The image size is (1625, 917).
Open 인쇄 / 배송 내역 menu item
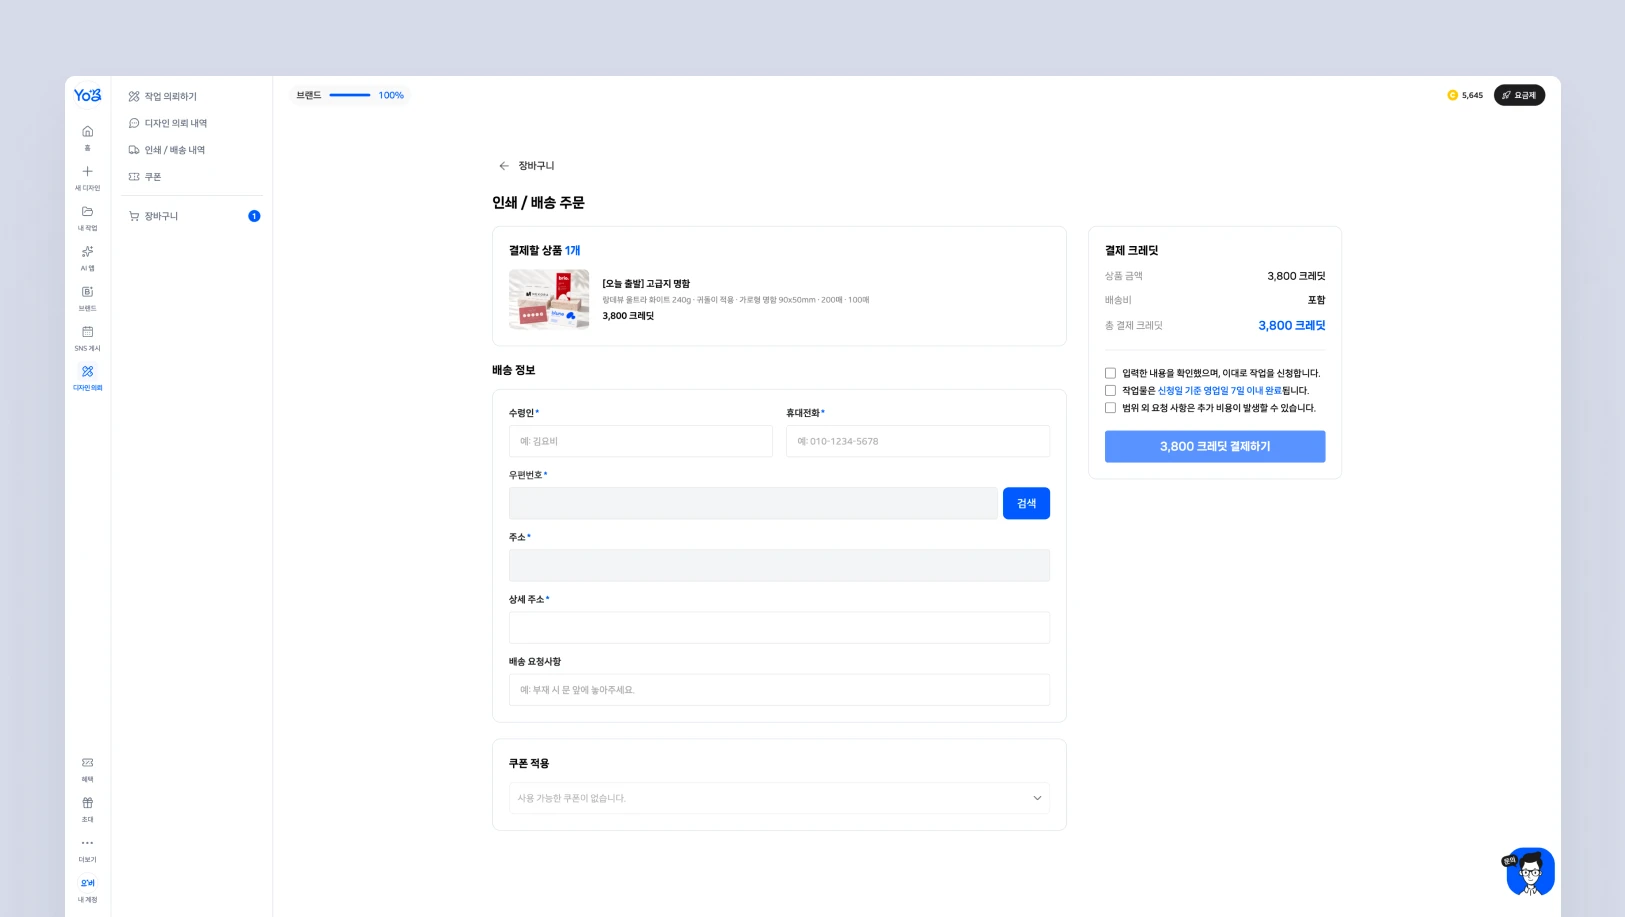click(167, 150)
